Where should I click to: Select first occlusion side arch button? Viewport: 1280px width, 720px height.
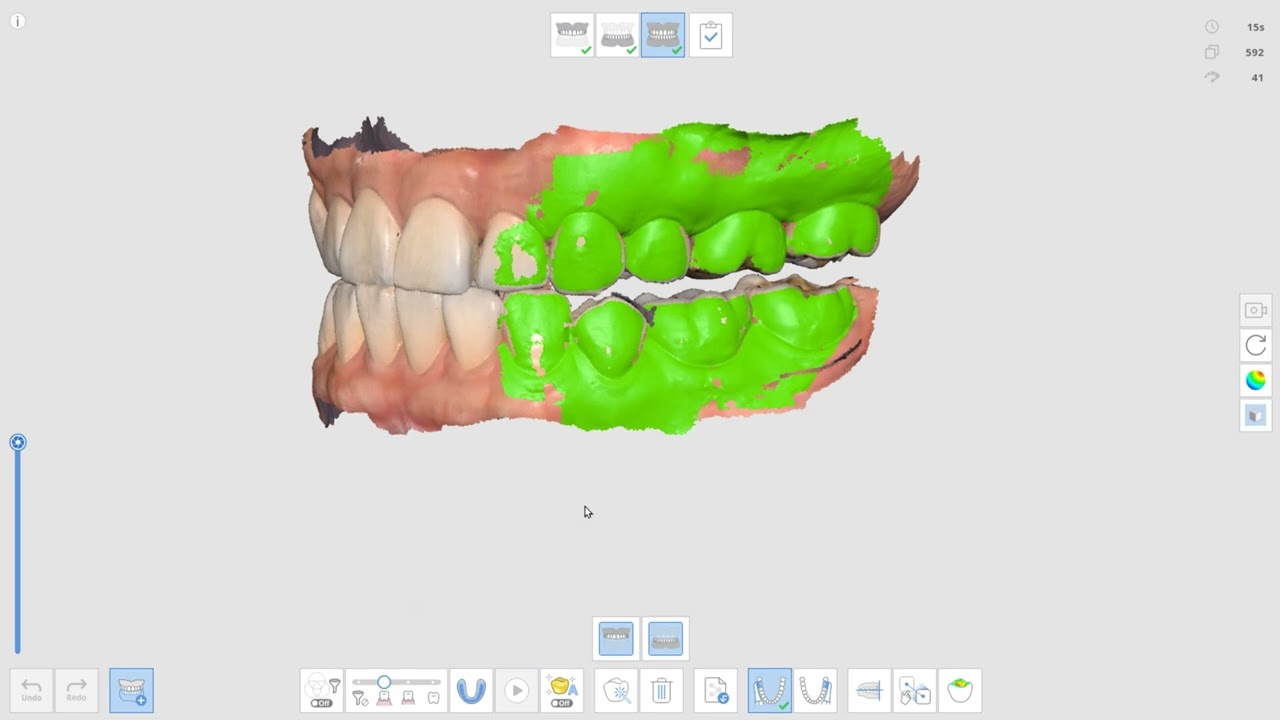coord(770,690)
